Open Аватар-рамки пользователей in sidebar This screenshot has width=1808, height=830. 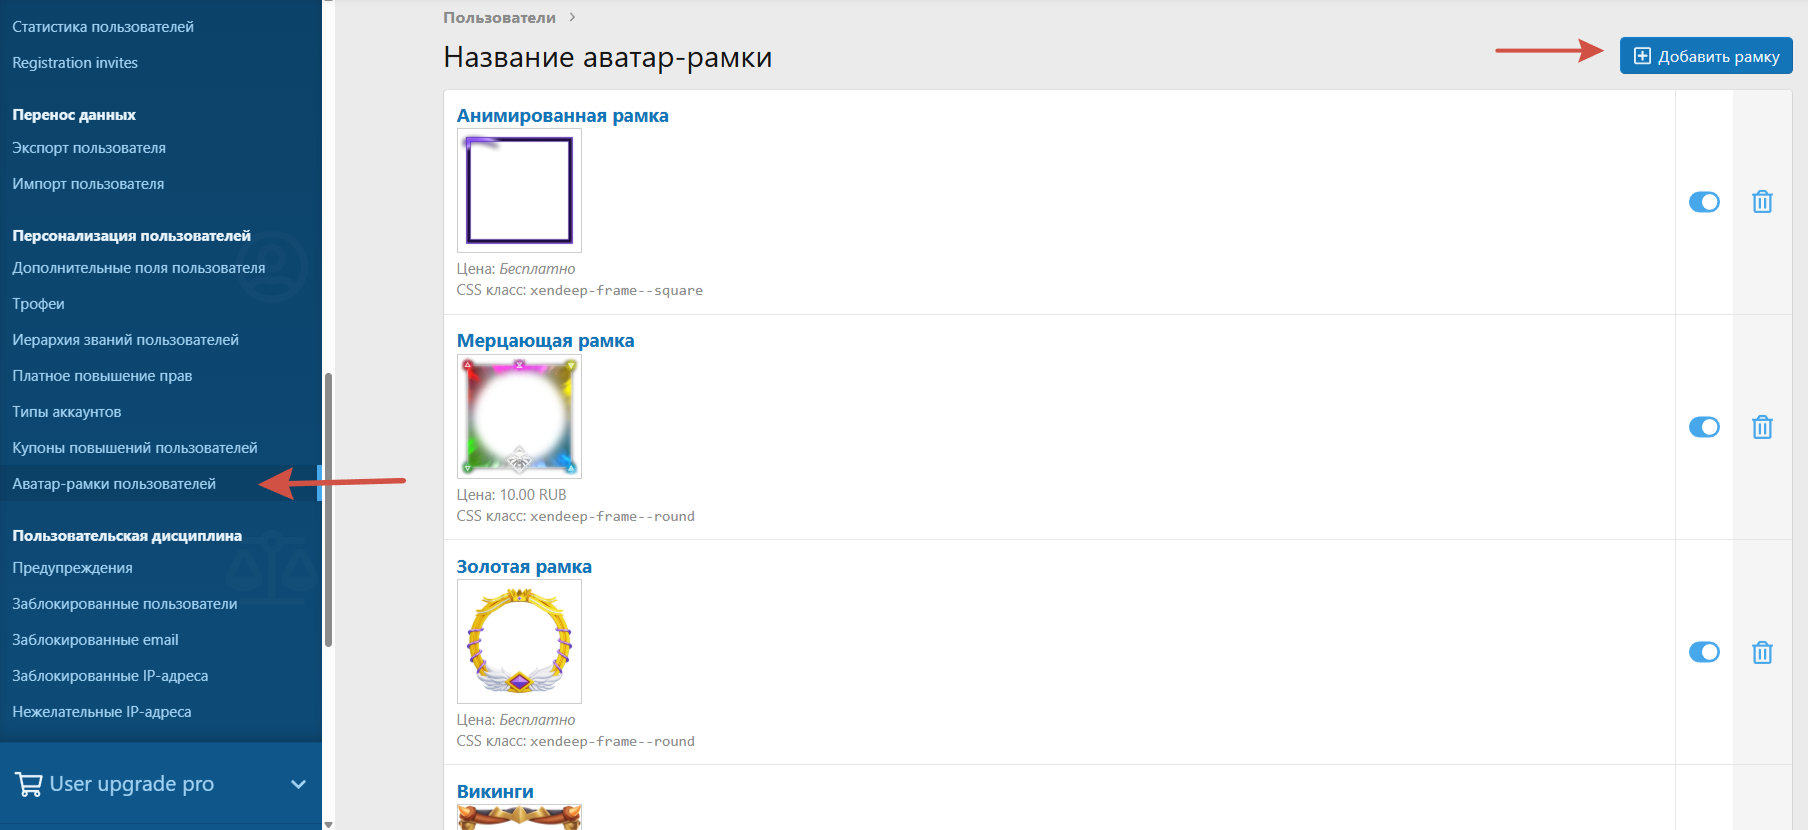[114, 484]
